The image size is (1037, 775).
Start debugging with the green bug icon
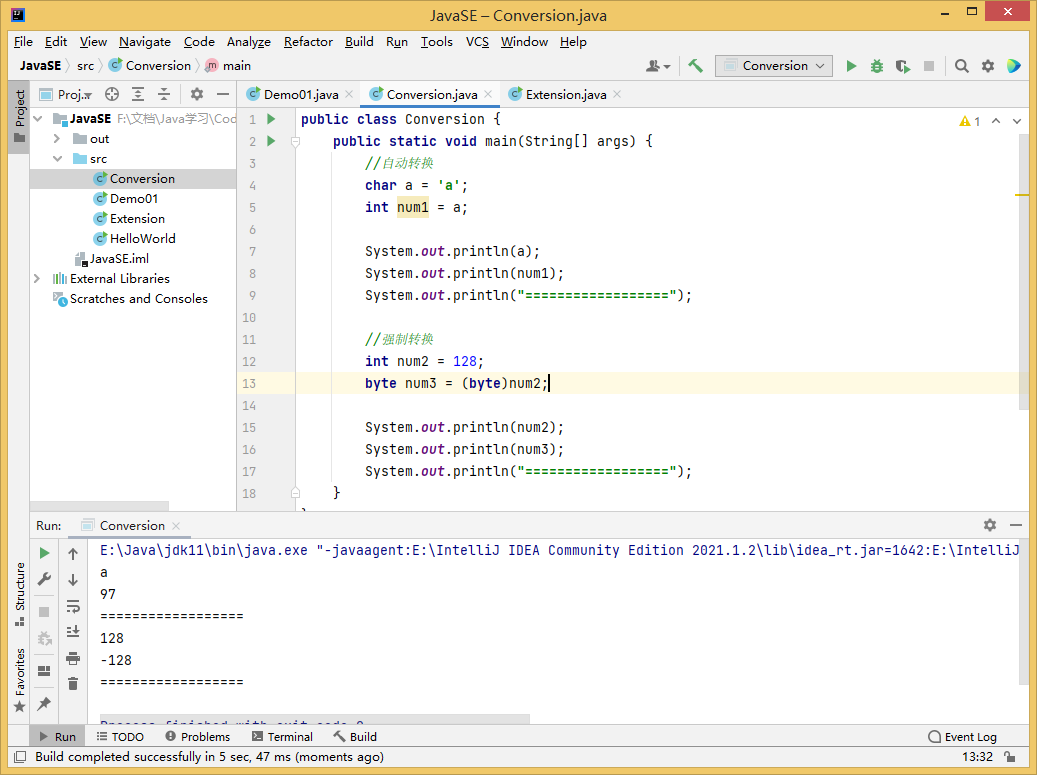[877, 66]
